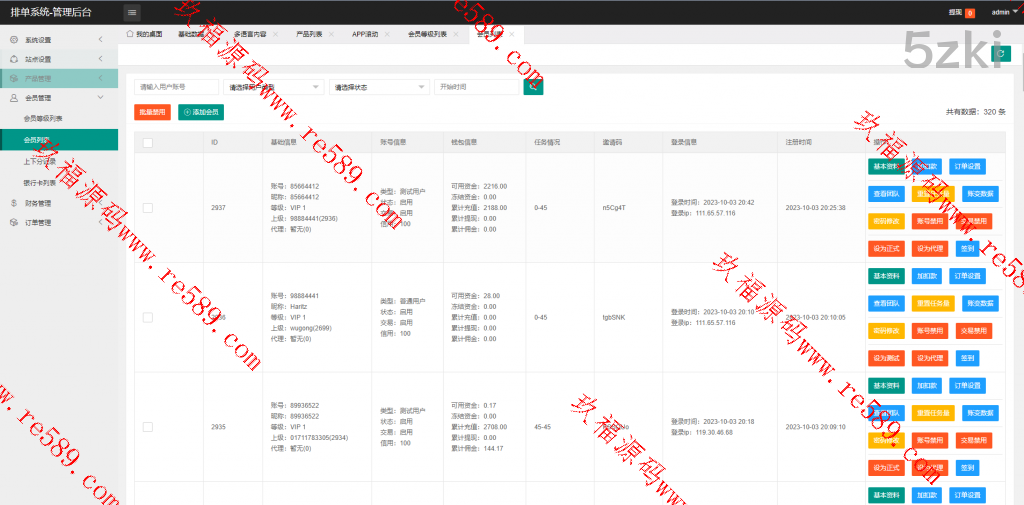Click the 请输入用户账号 input field
This screenshot has height=505, width=1024.
pos(176,87)
